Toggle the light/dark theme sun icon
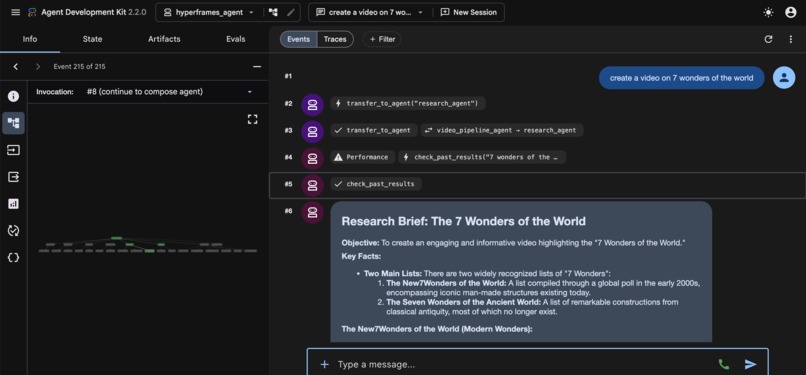 (768, 12)
